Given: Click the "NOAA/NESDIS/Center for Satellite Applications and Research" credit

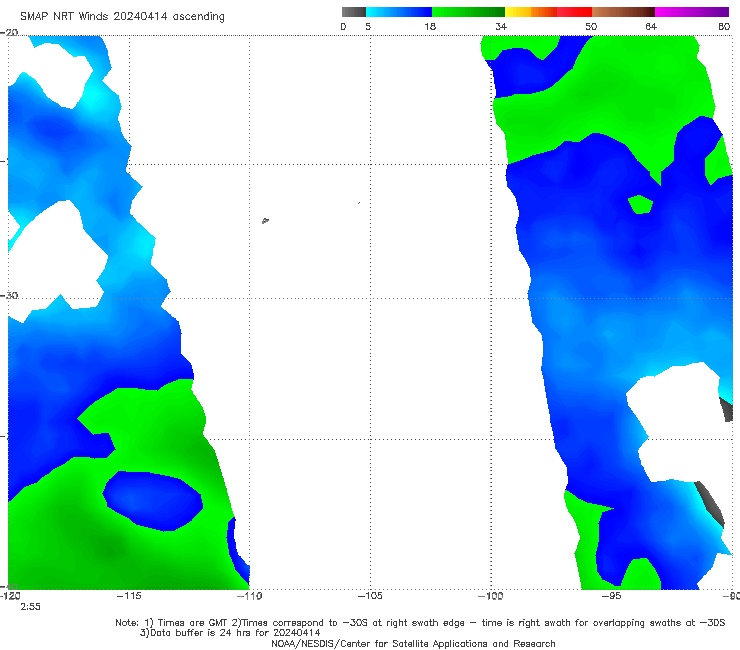Looking at the screenshot, I should coord(413,643).
